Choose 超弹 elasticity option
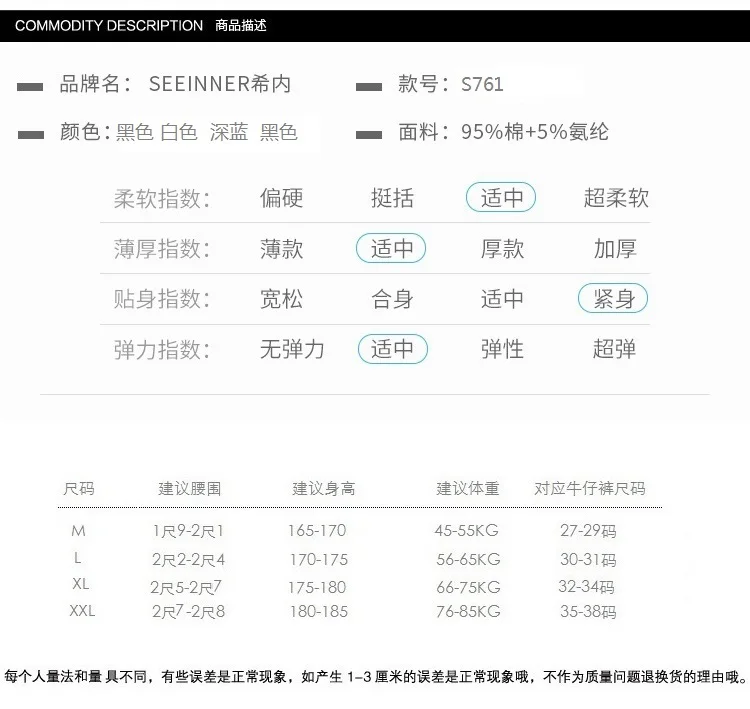The image size is (750, 709). 615,349
